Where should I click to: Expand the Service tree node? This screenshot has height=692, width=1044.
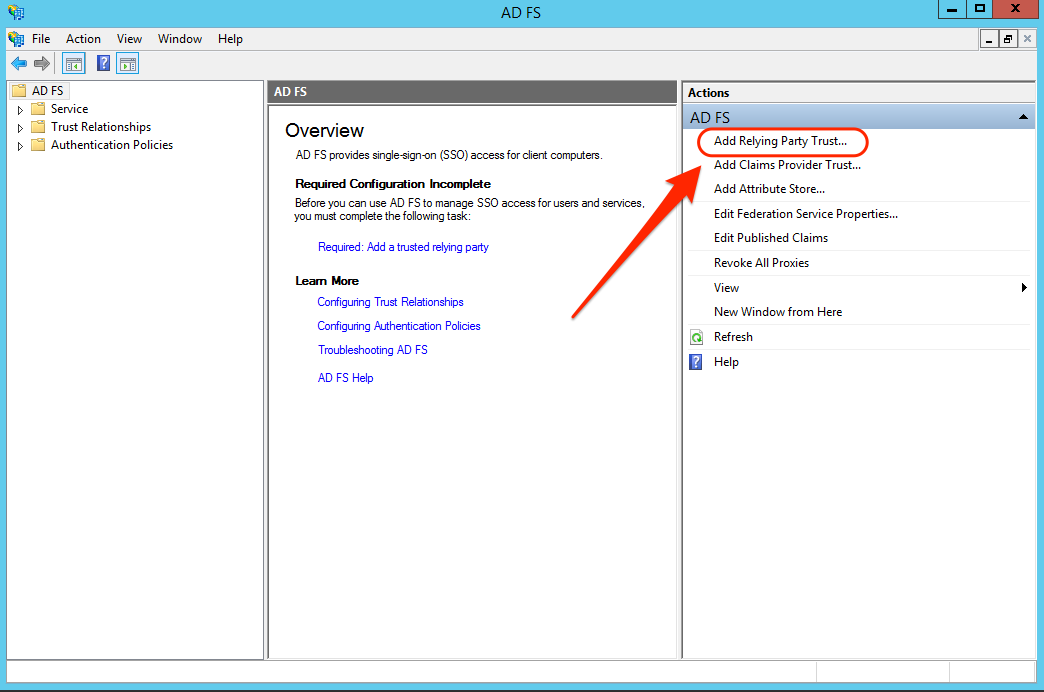(20, 110)
